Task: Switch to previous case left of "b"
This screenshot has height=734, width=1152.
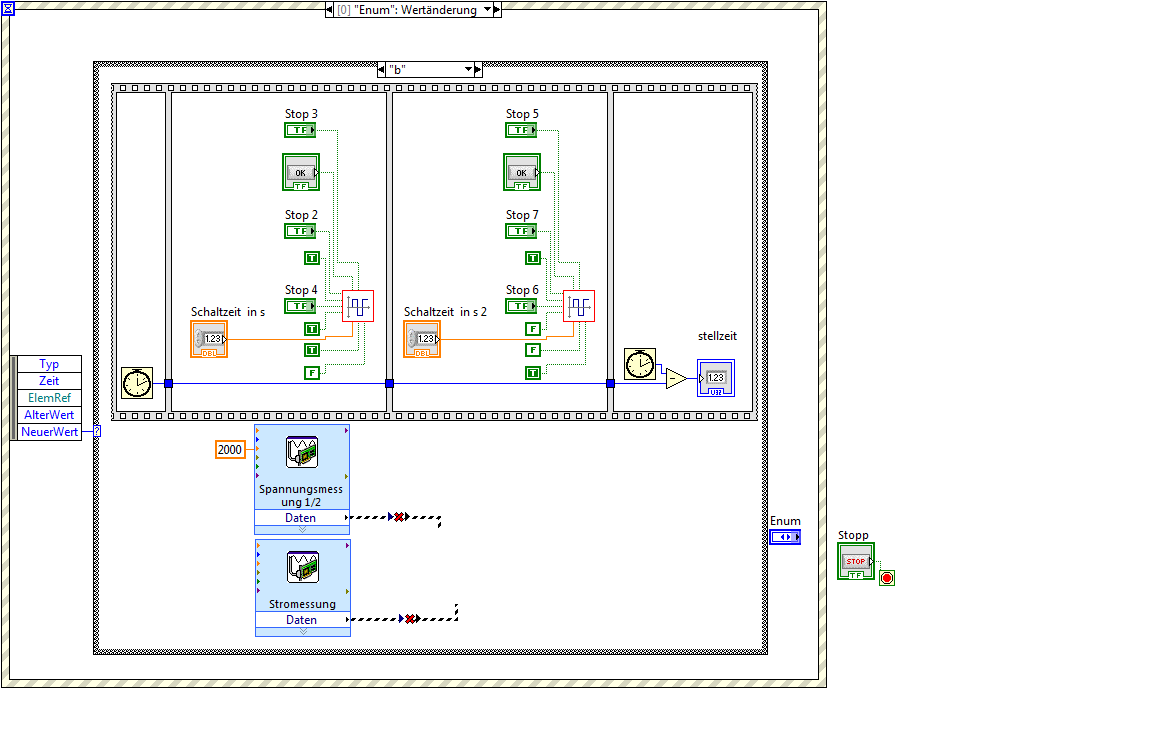Action: 381,70
